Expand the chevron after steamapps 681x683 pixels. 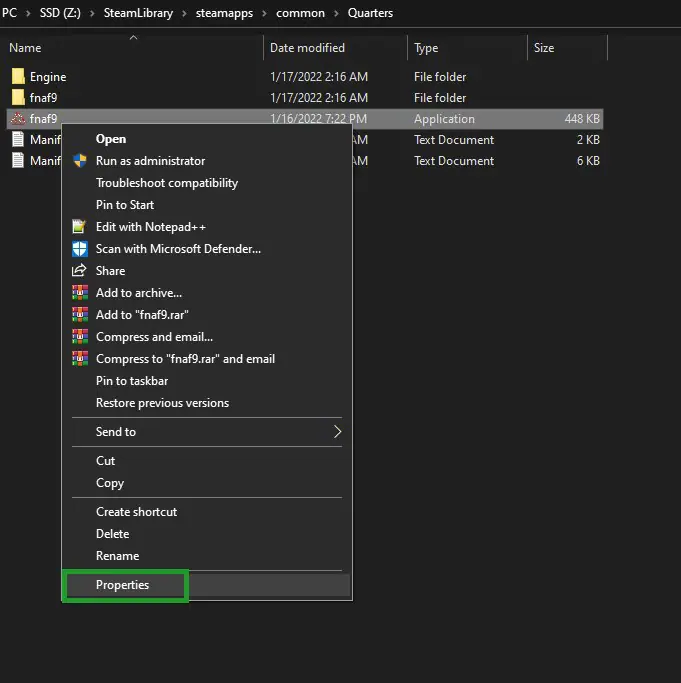264,14
